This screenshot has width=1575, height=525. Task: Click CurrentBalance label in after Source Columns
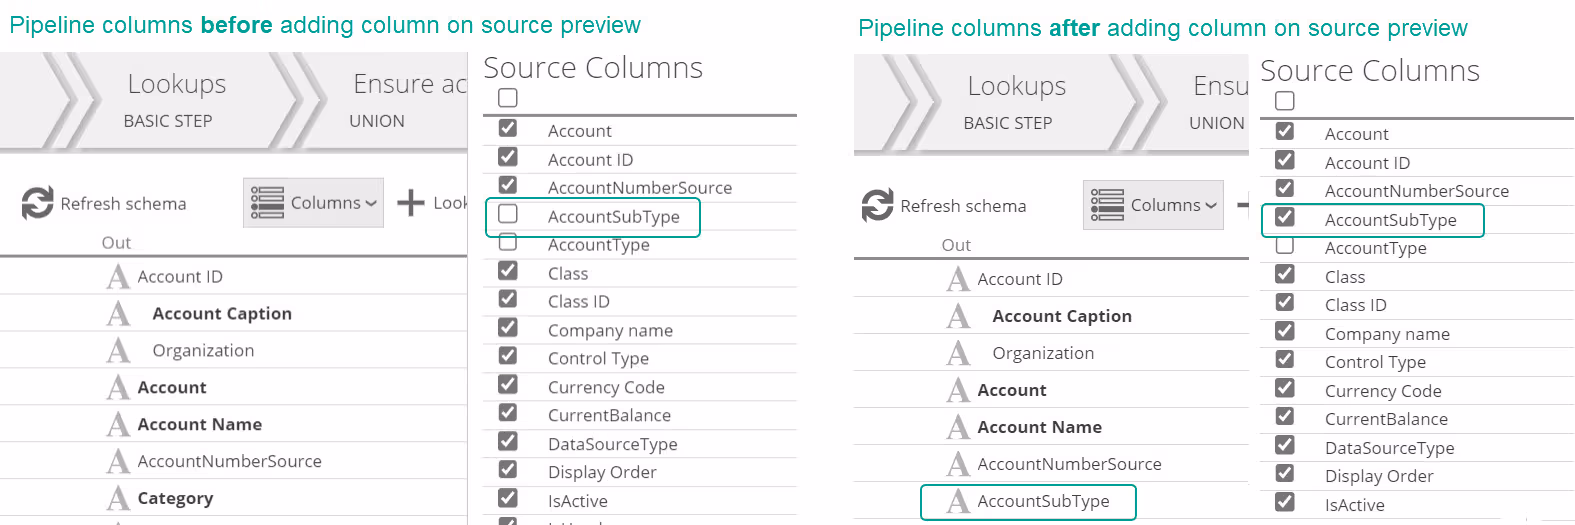[x=1386, y=419]
